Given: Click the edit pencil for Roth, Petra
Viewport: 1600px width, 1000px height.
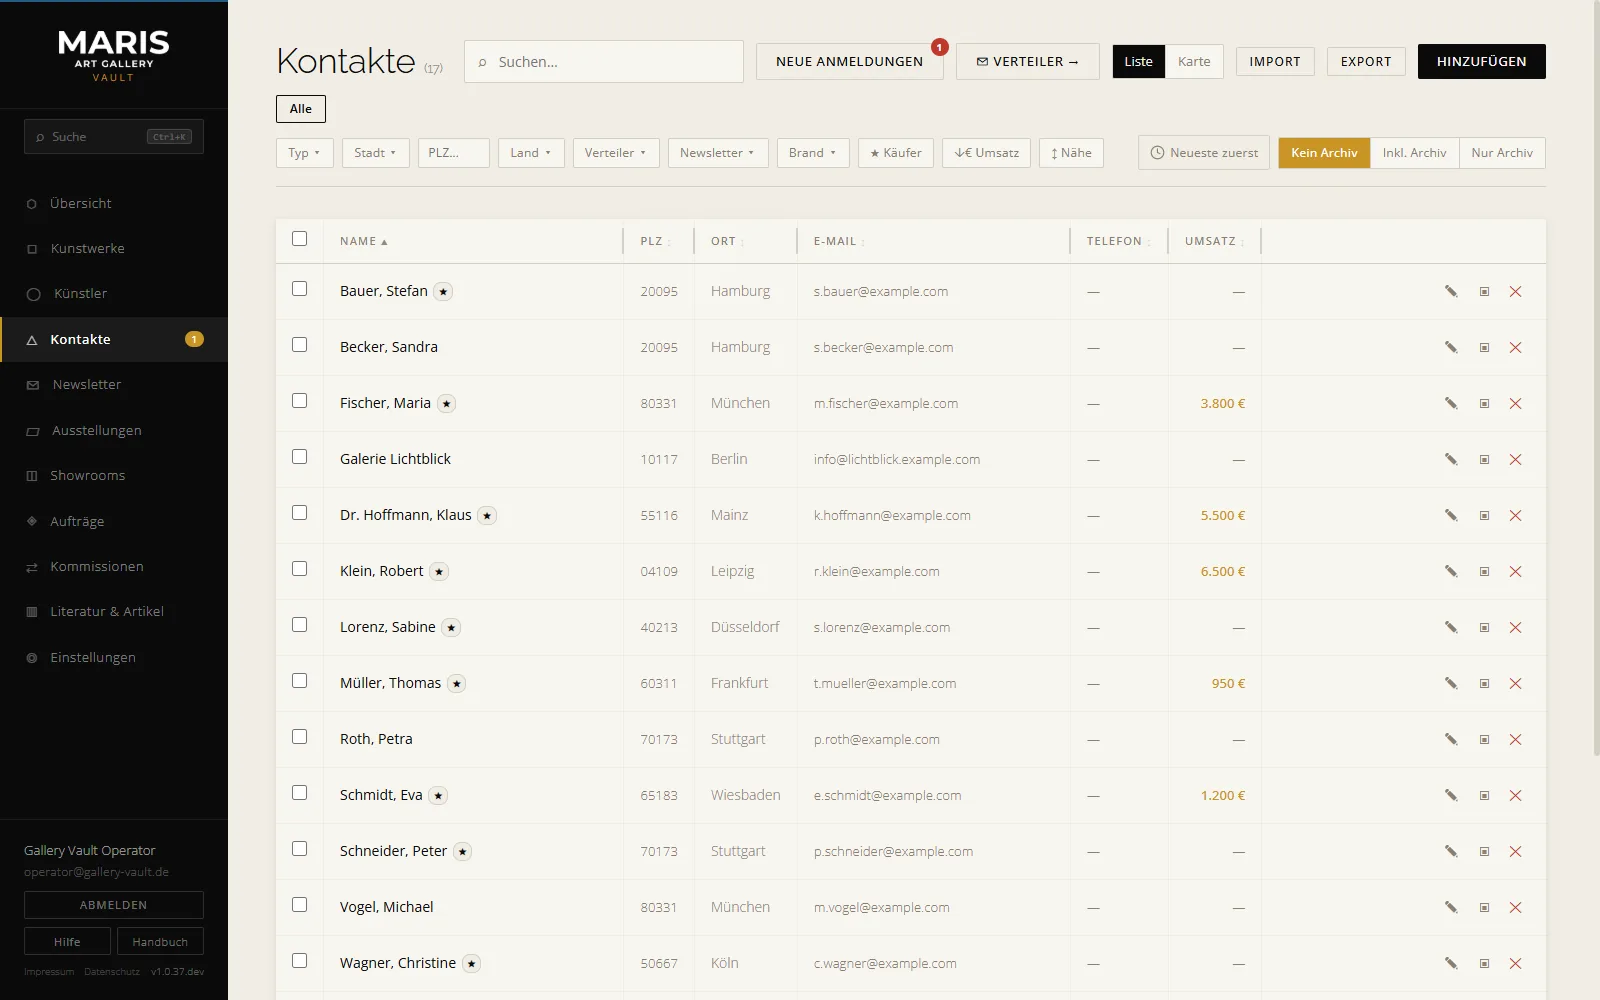Looking at the screenshot, I should point(1451,740).
